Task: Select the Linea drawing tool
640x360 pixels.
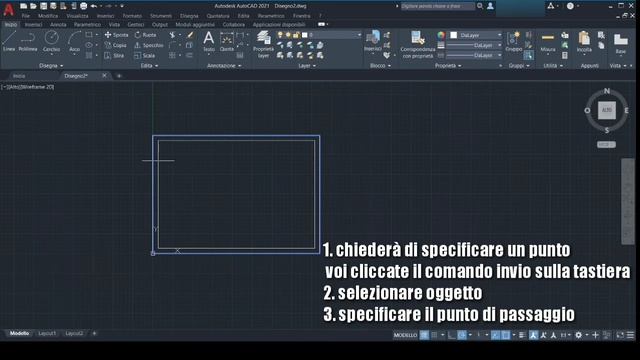Action: point(9,41)
